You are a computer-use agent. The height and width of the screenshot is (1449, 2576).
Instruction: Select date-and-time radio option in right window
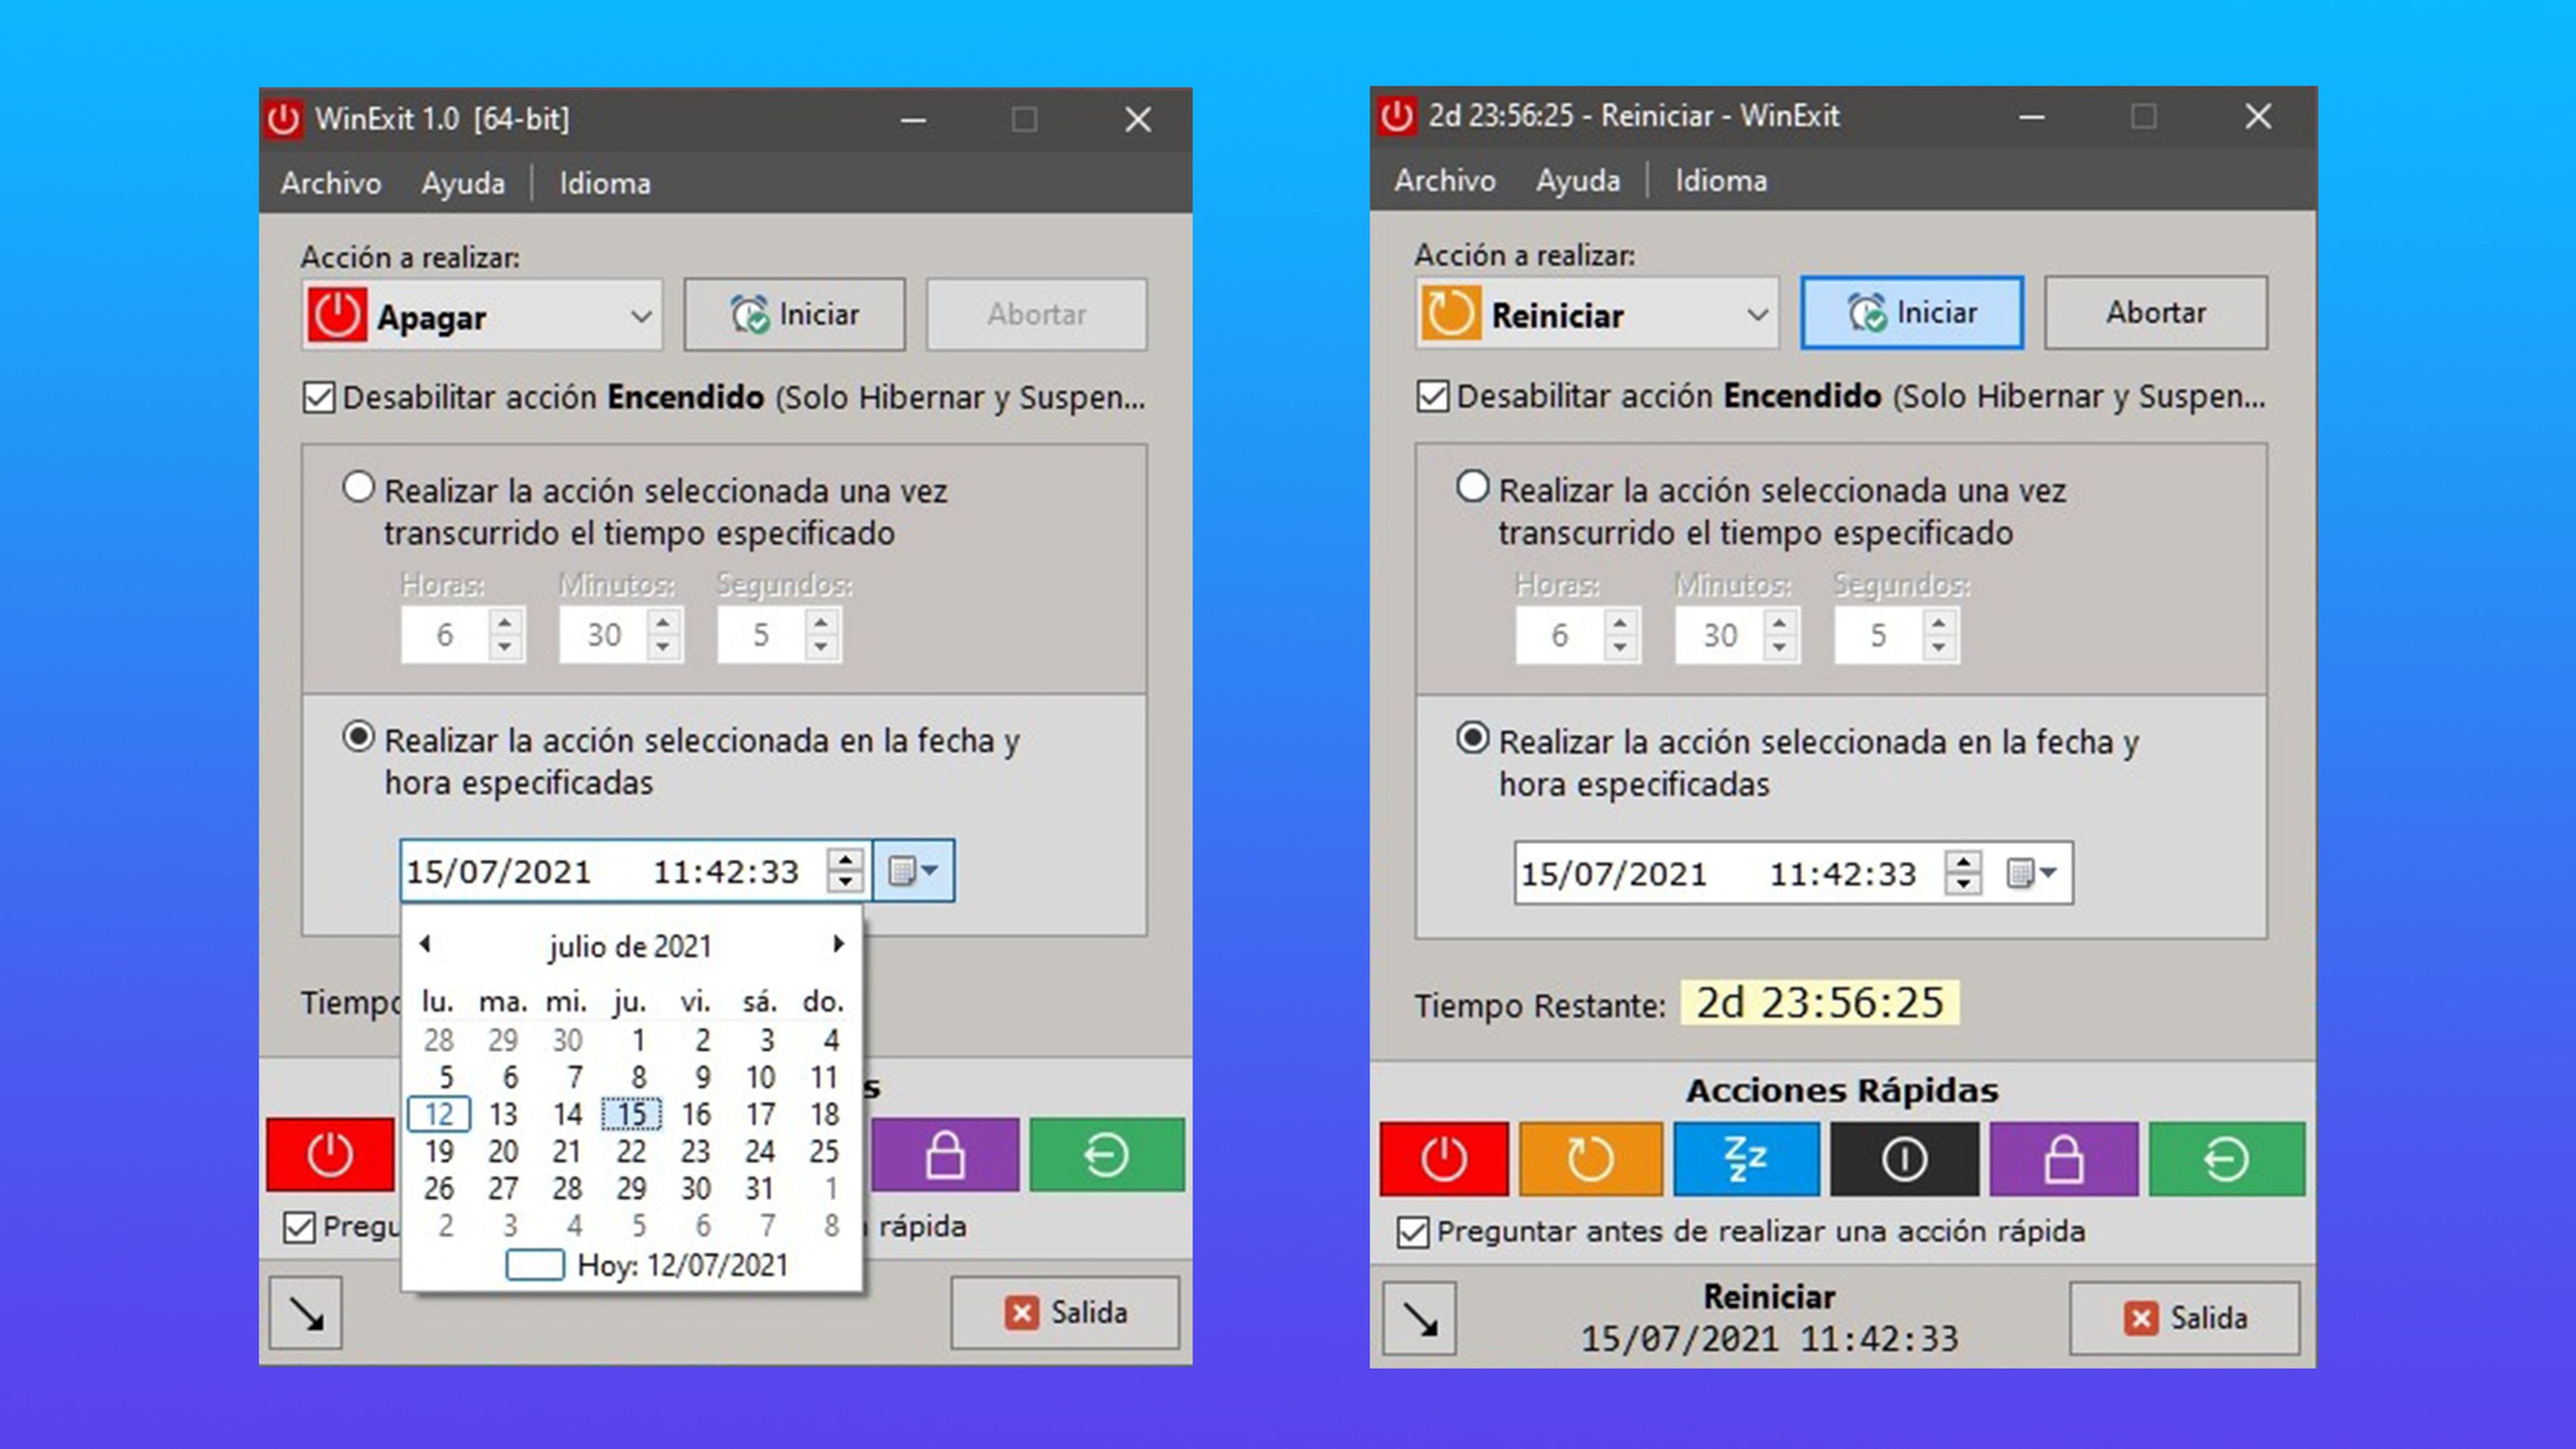click(x=1472, y=739)
